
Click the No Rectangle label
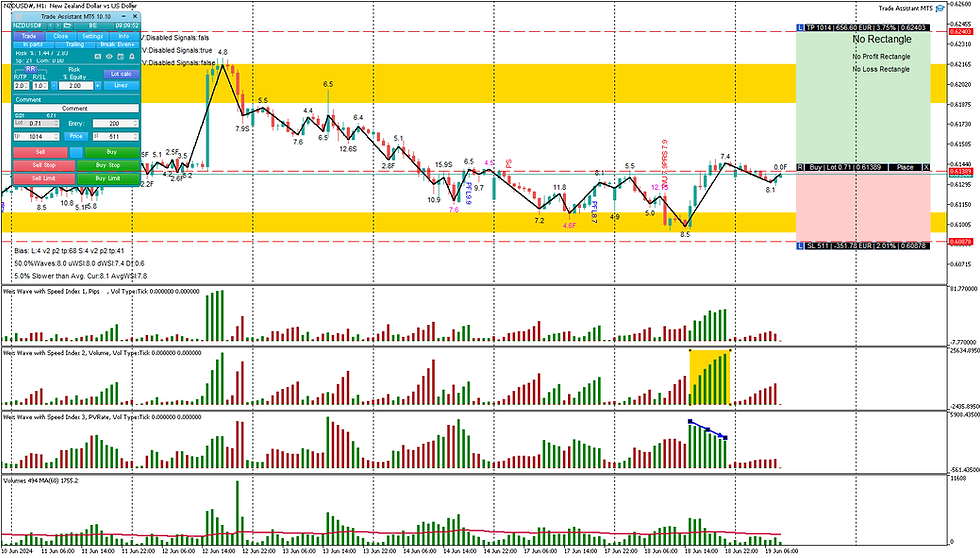882,39
